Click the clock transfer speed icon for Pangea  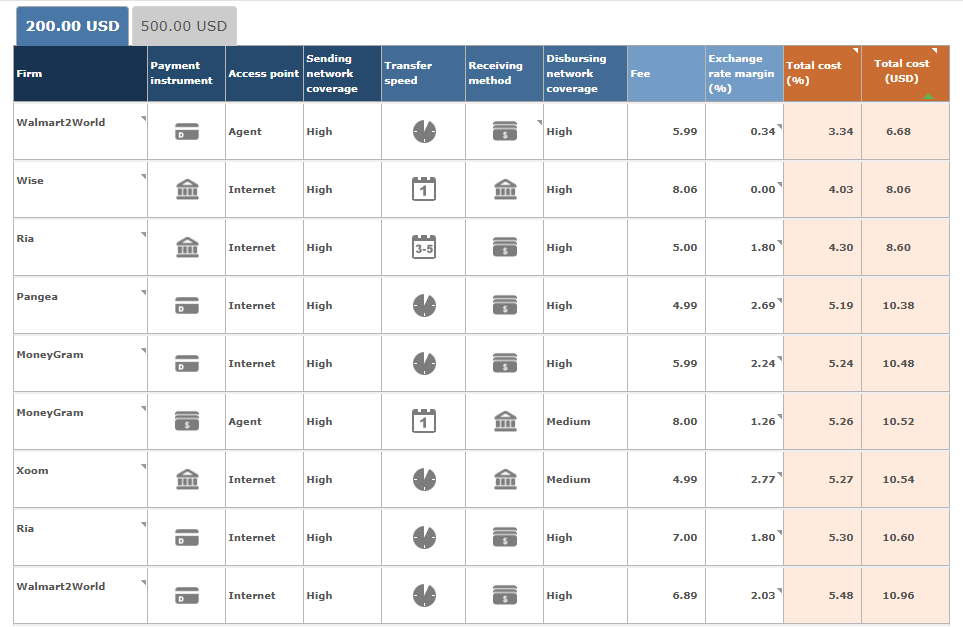click(424, 305)
